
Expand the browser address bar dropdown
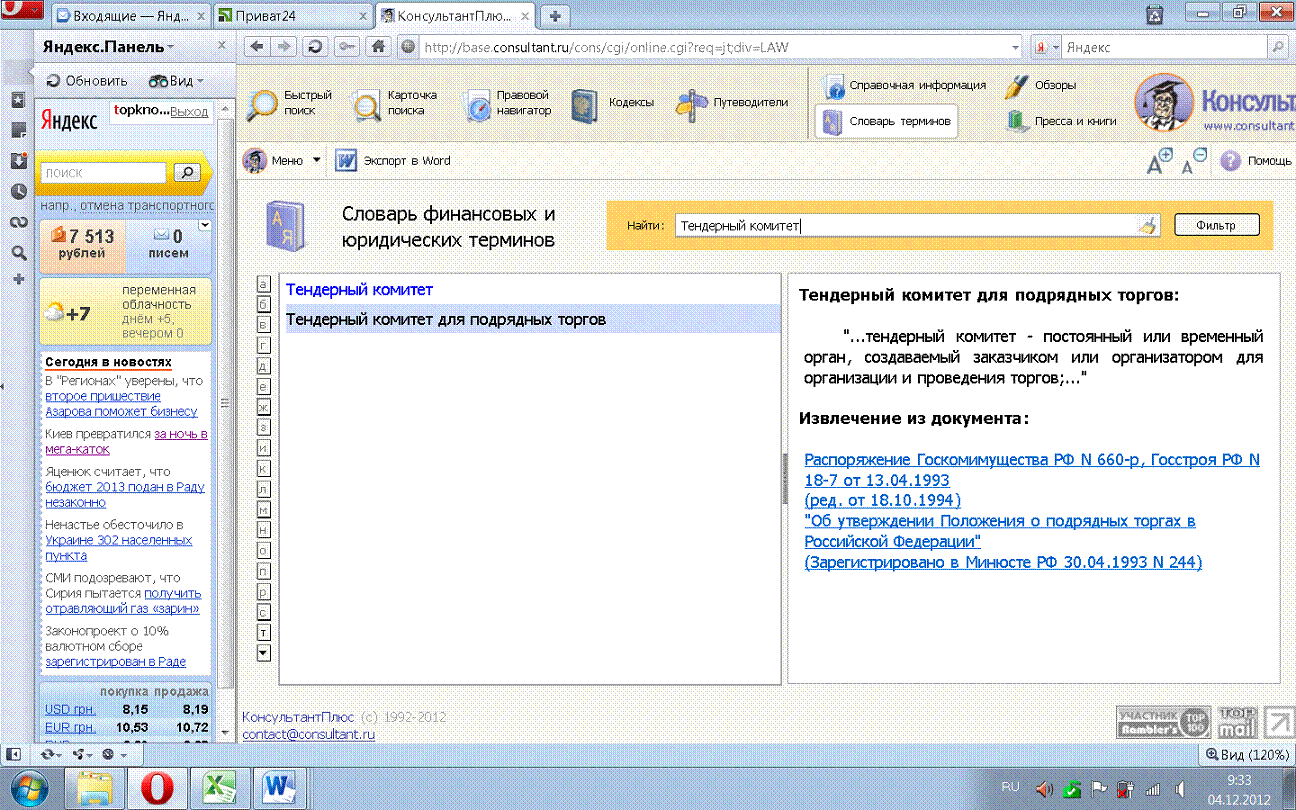tap(1016, 47)
